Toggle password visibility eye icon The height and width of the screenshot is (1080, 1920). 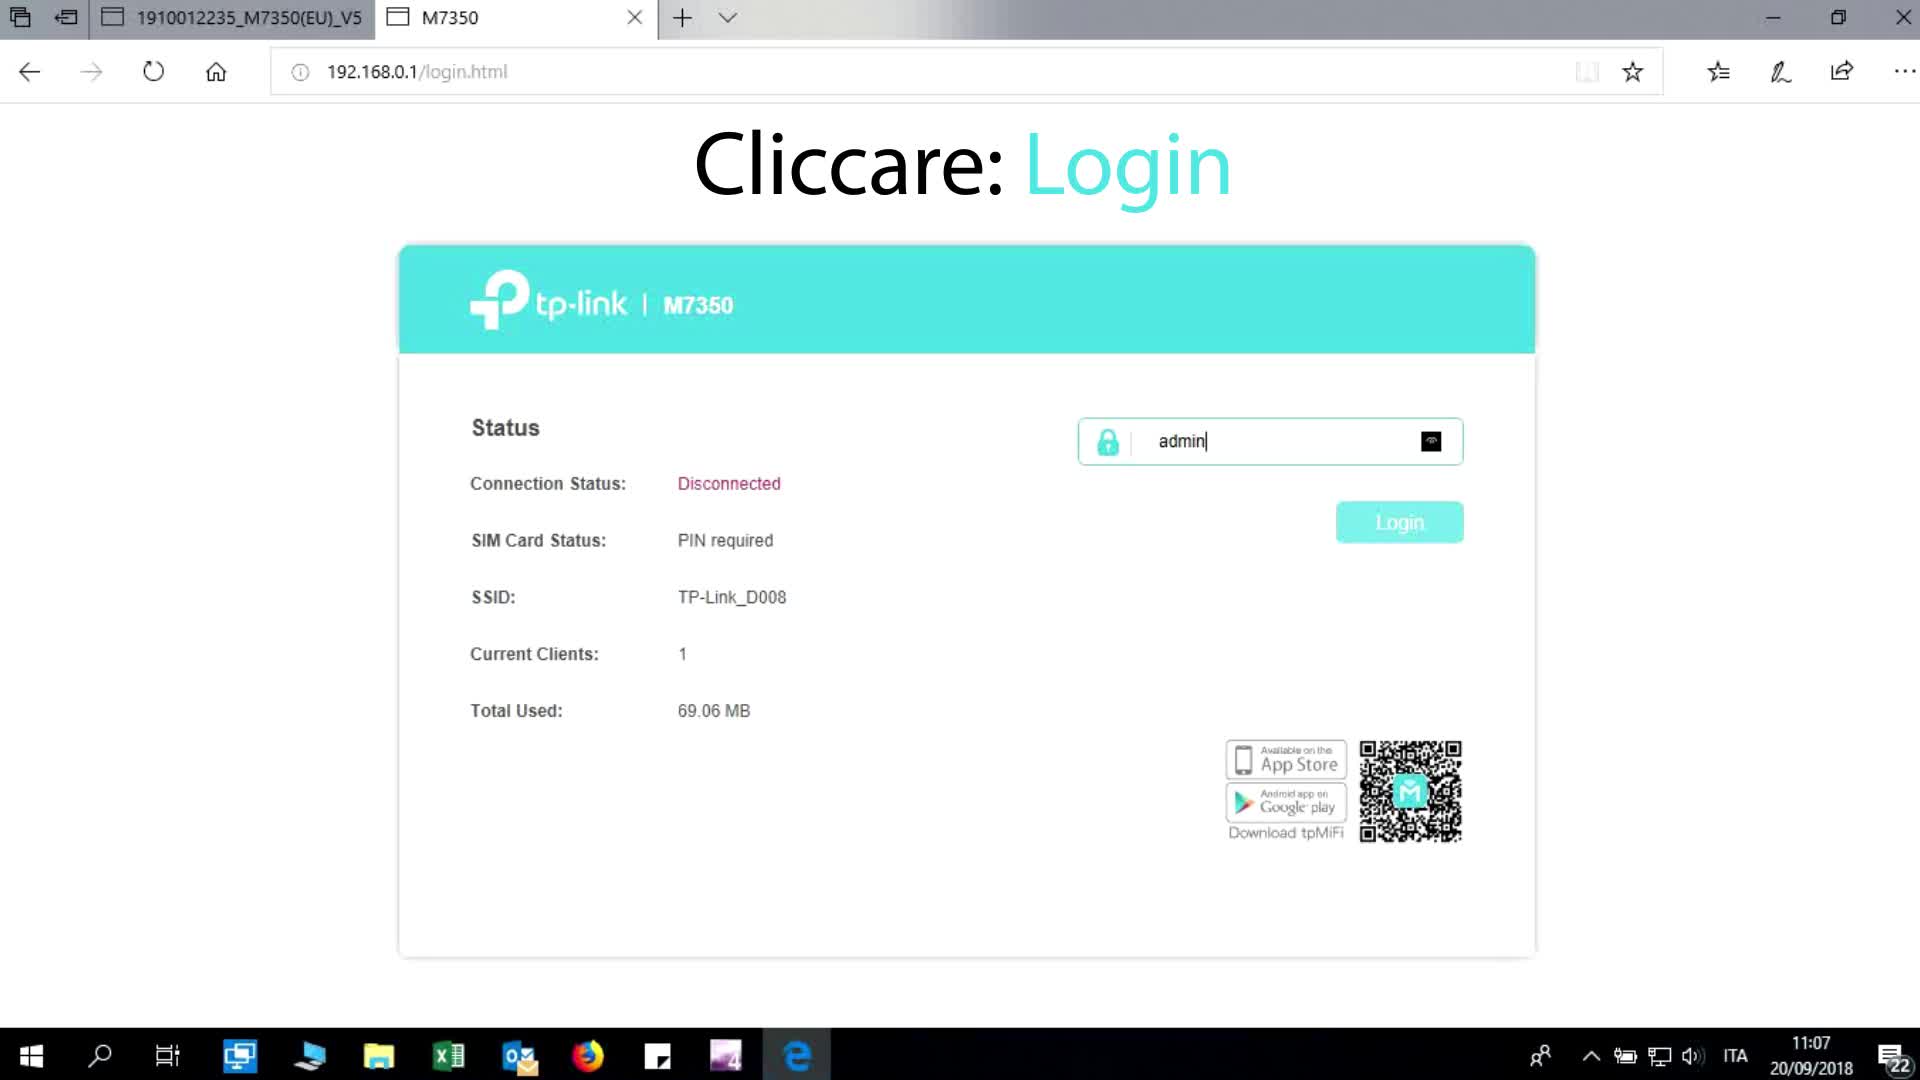(1431, 442)
